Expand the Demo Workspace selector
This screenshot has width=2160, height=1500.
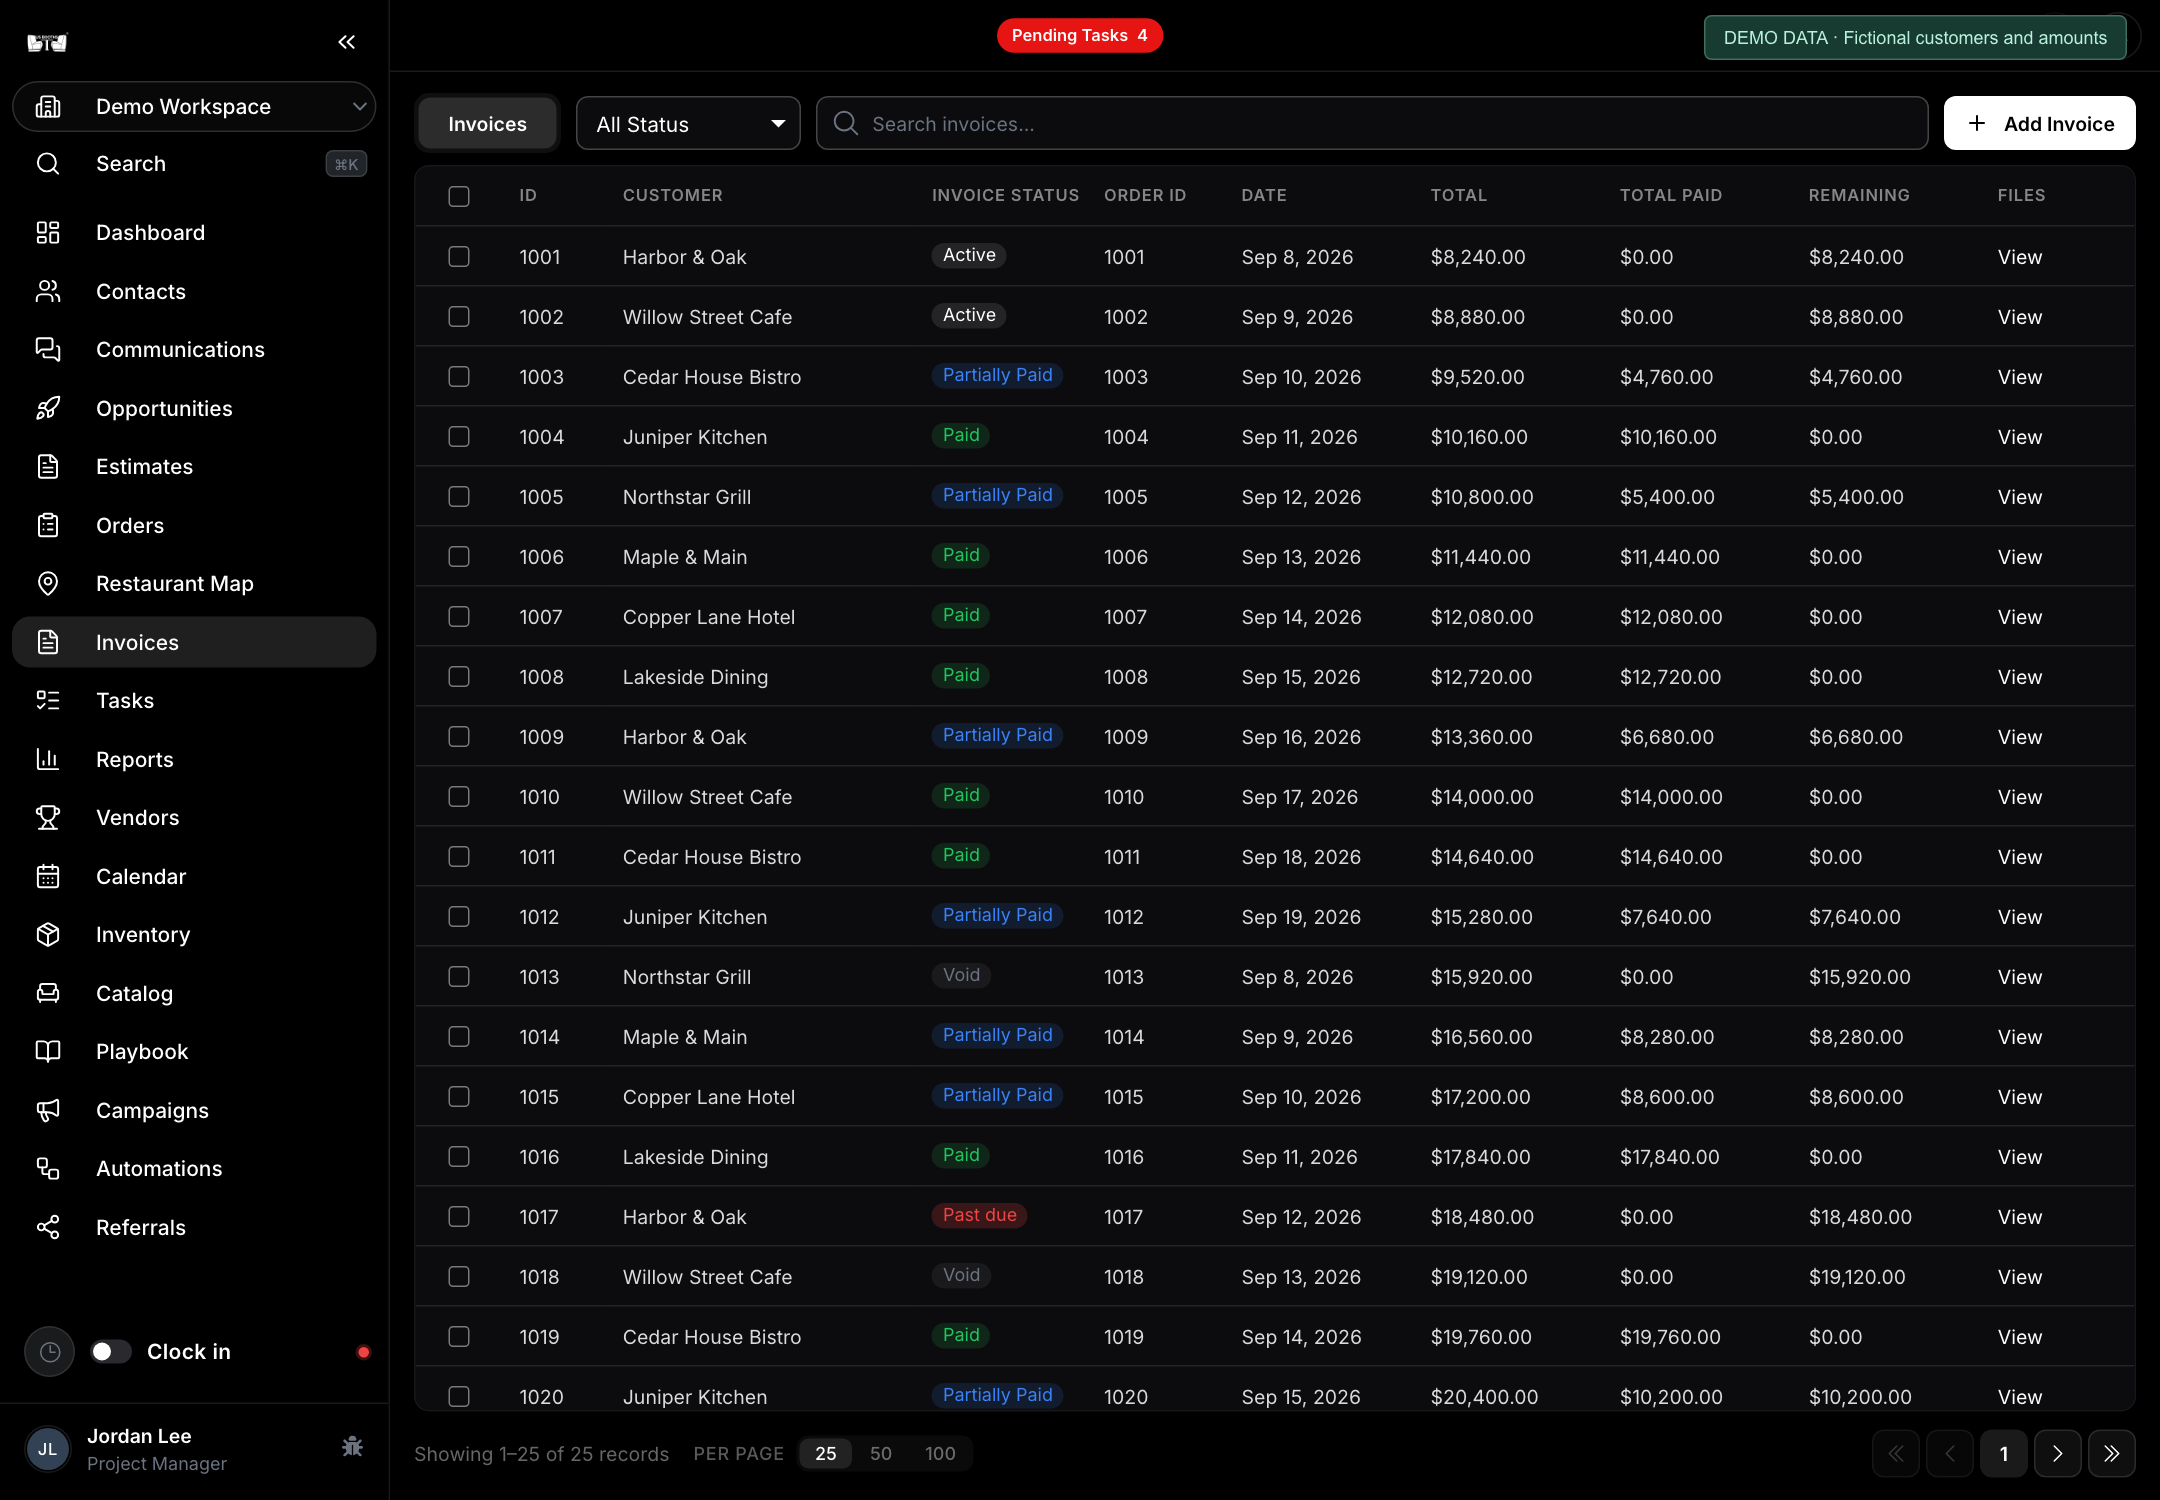[x=194, y=107]
